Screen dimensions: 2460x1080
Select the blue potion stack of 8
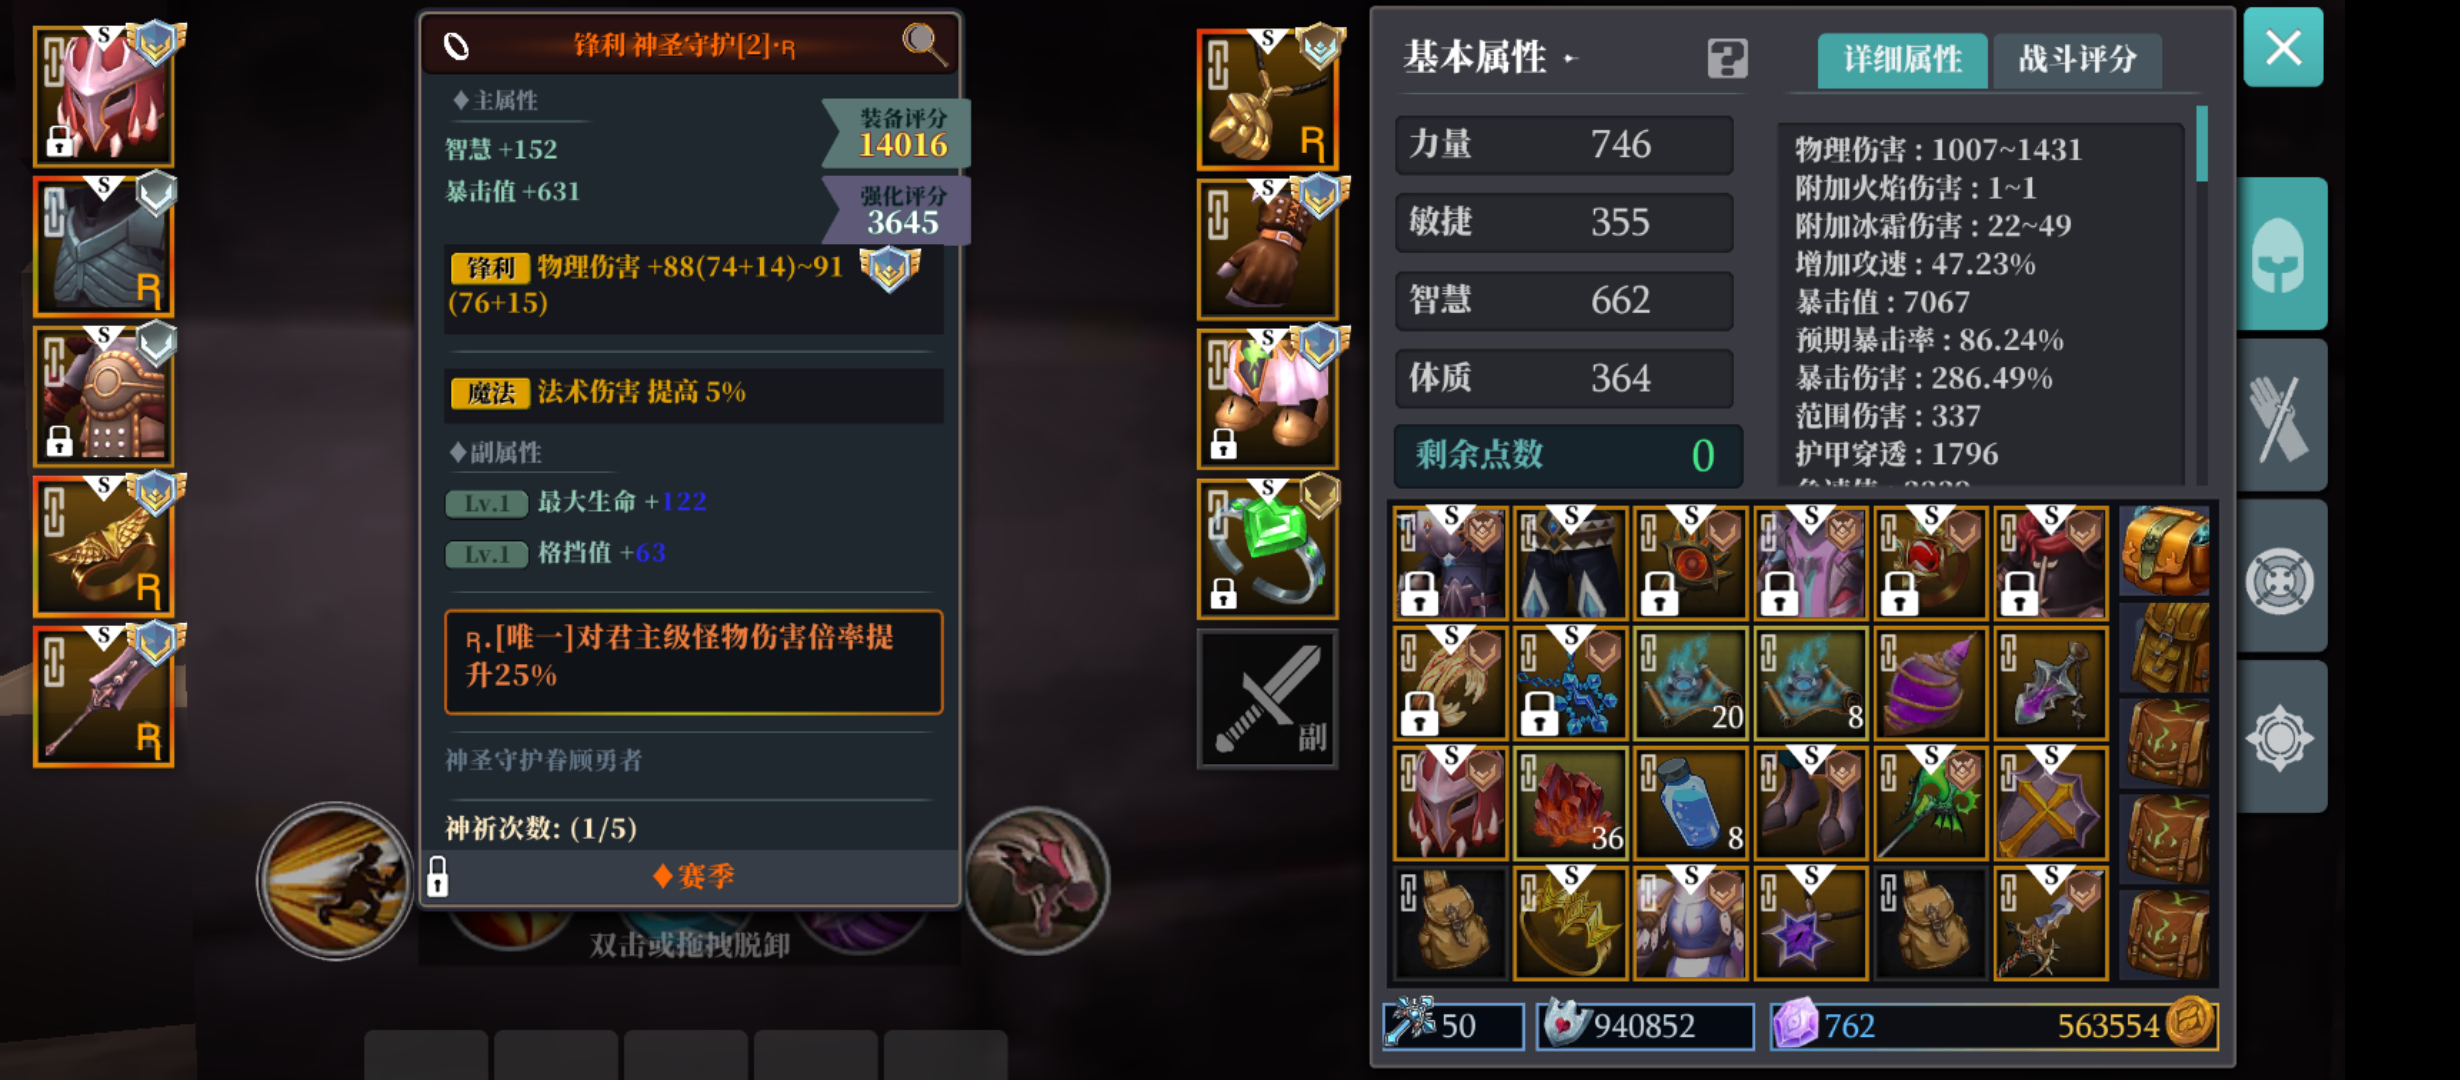point(1690,803)
